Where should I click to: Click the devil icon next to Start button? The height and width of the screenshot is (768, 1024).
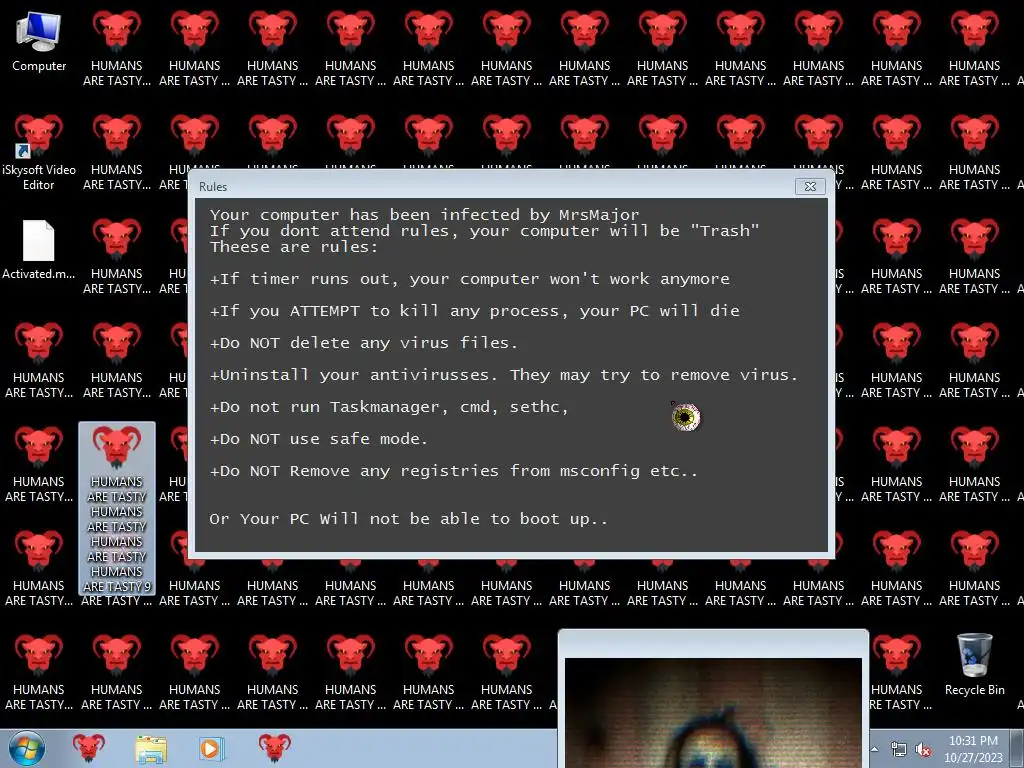[88, 749]
